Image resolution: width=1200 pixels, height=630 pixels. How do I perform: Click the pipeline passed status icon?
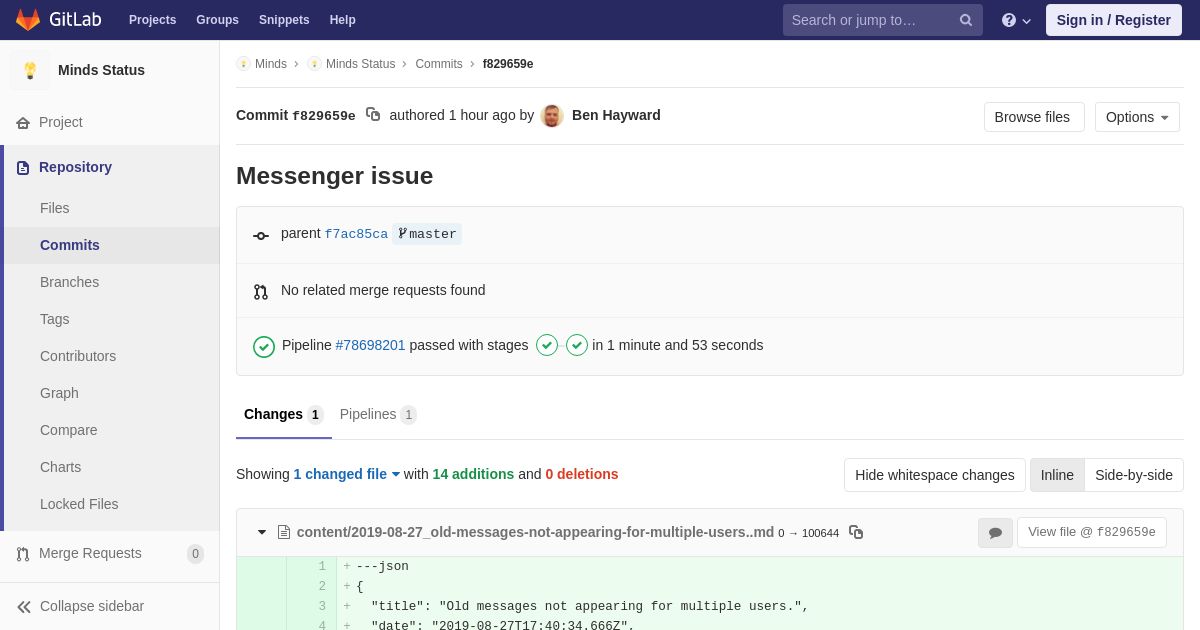pos(264,346)
